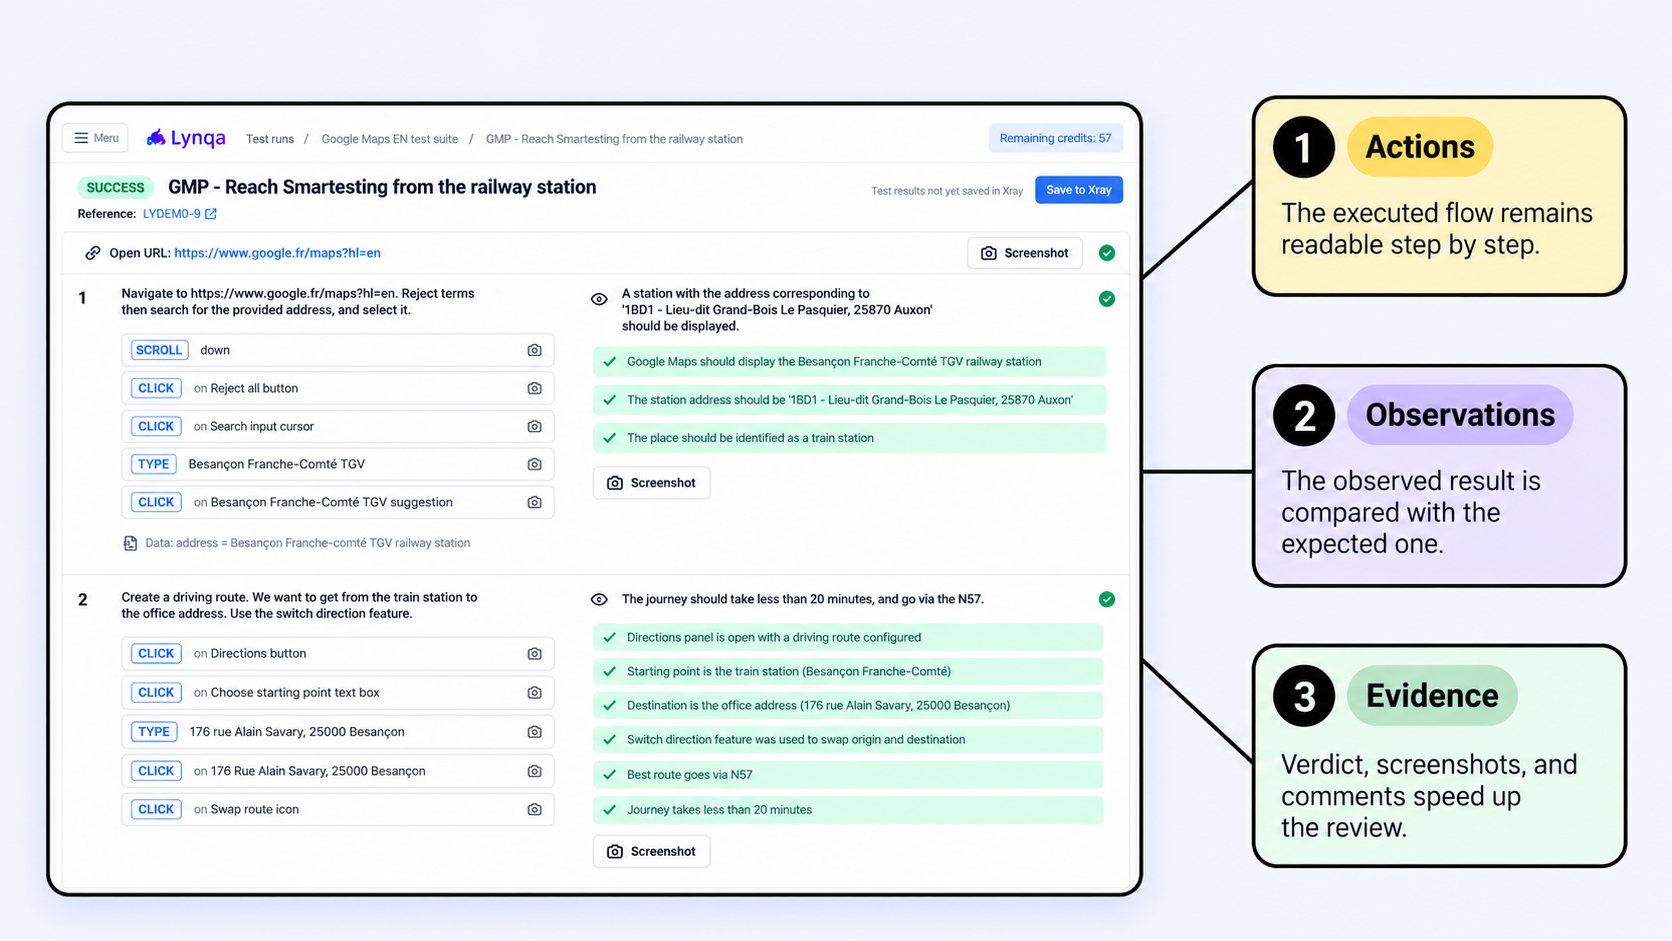The width and height of the screenshot is (1672, 941).
Task: View camera icon for SCROLL down action
Action: pyautogui.click(x=535, y=350)
